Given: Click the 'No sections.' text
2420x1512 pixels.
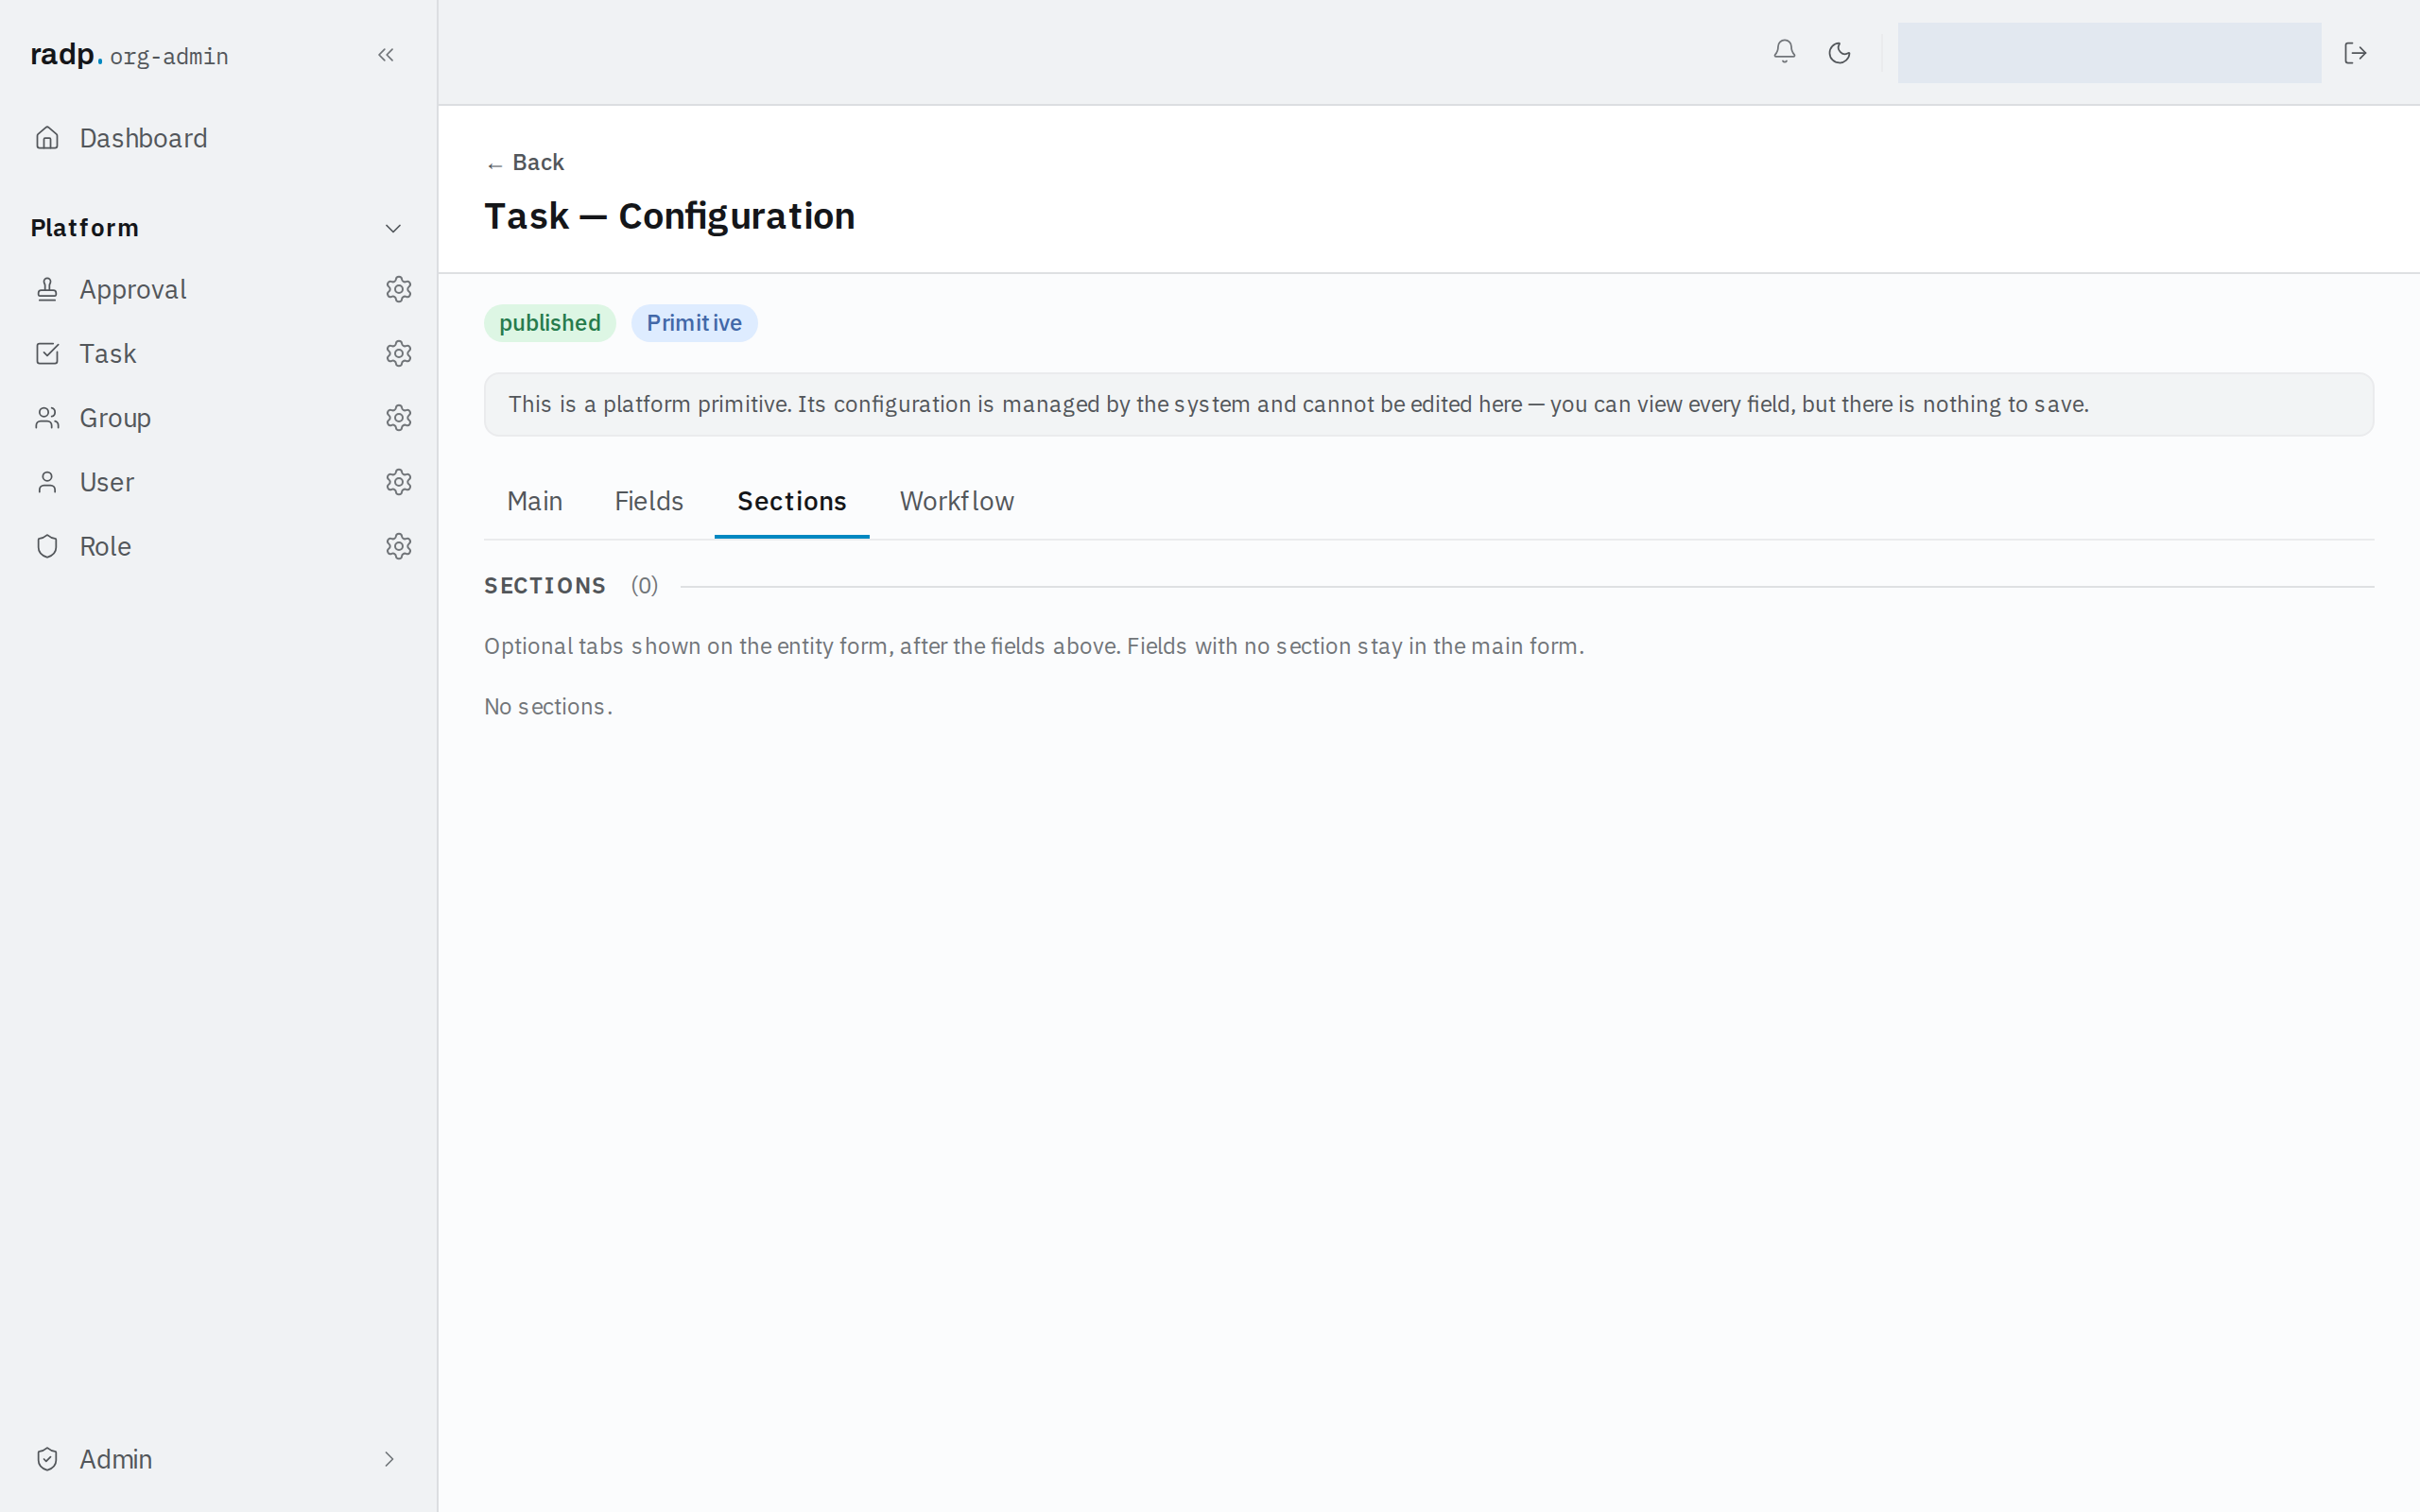Looking at the screenshot, I should coord(548,706).
